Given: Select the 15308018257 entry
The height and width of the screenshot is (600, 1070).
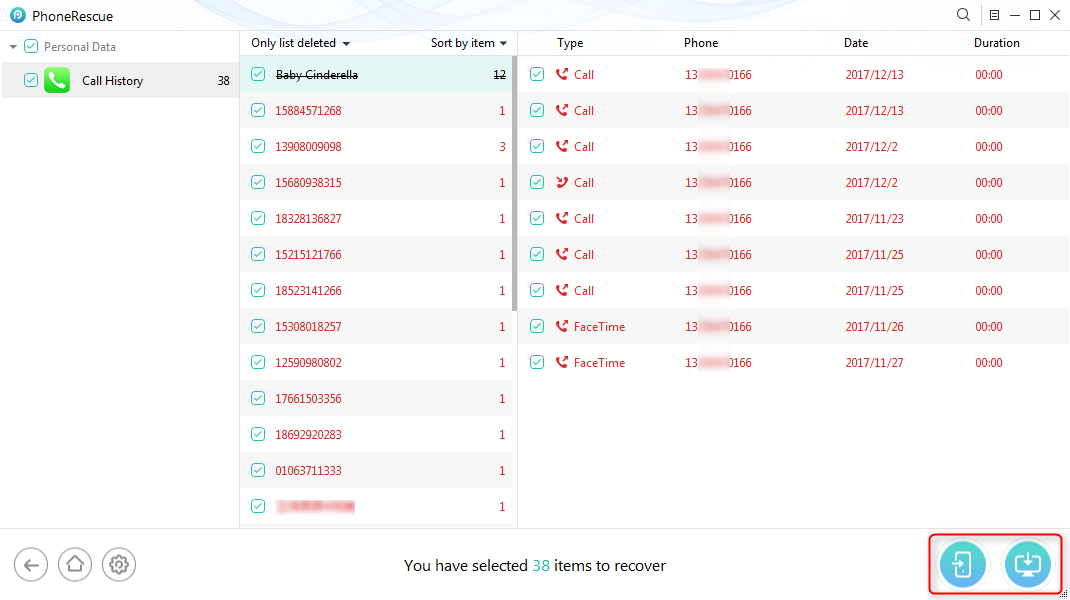Looking at the screenshot, I should click(x=376, y=326).
